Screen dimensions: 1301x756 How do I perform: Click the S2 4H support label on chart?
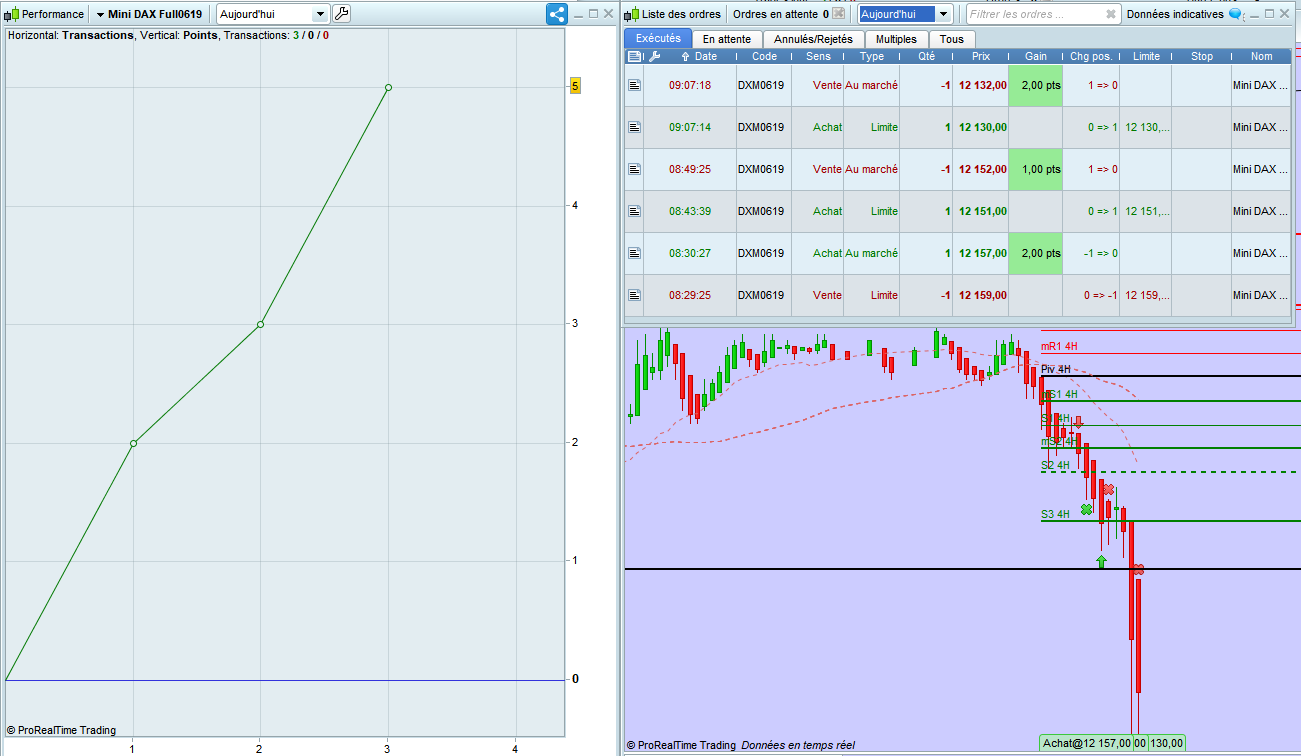point(1055,465)
